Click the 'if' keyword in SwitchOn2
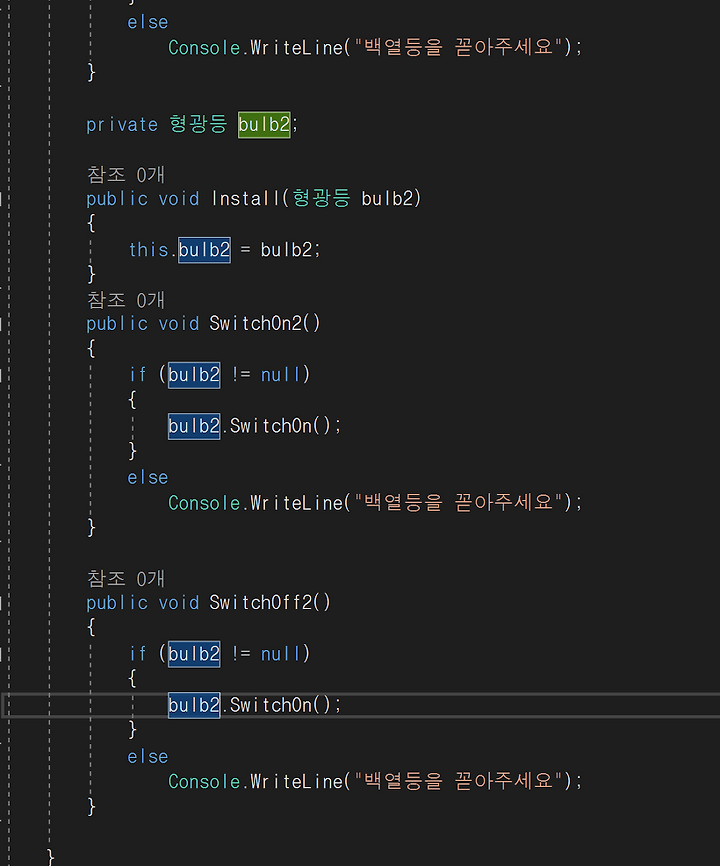The width and height of the screenshot is (720, 866). click(137, 375)
